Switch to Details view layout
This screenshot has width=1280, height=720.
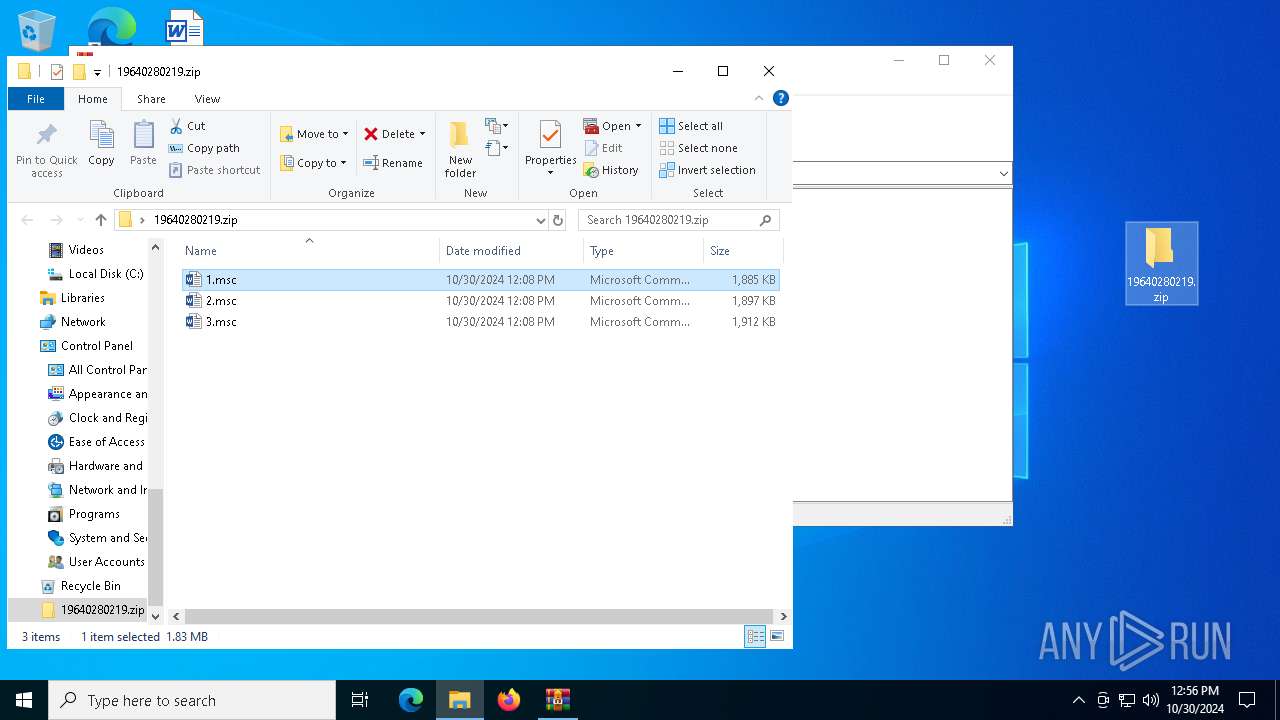[x=755, y=636]
